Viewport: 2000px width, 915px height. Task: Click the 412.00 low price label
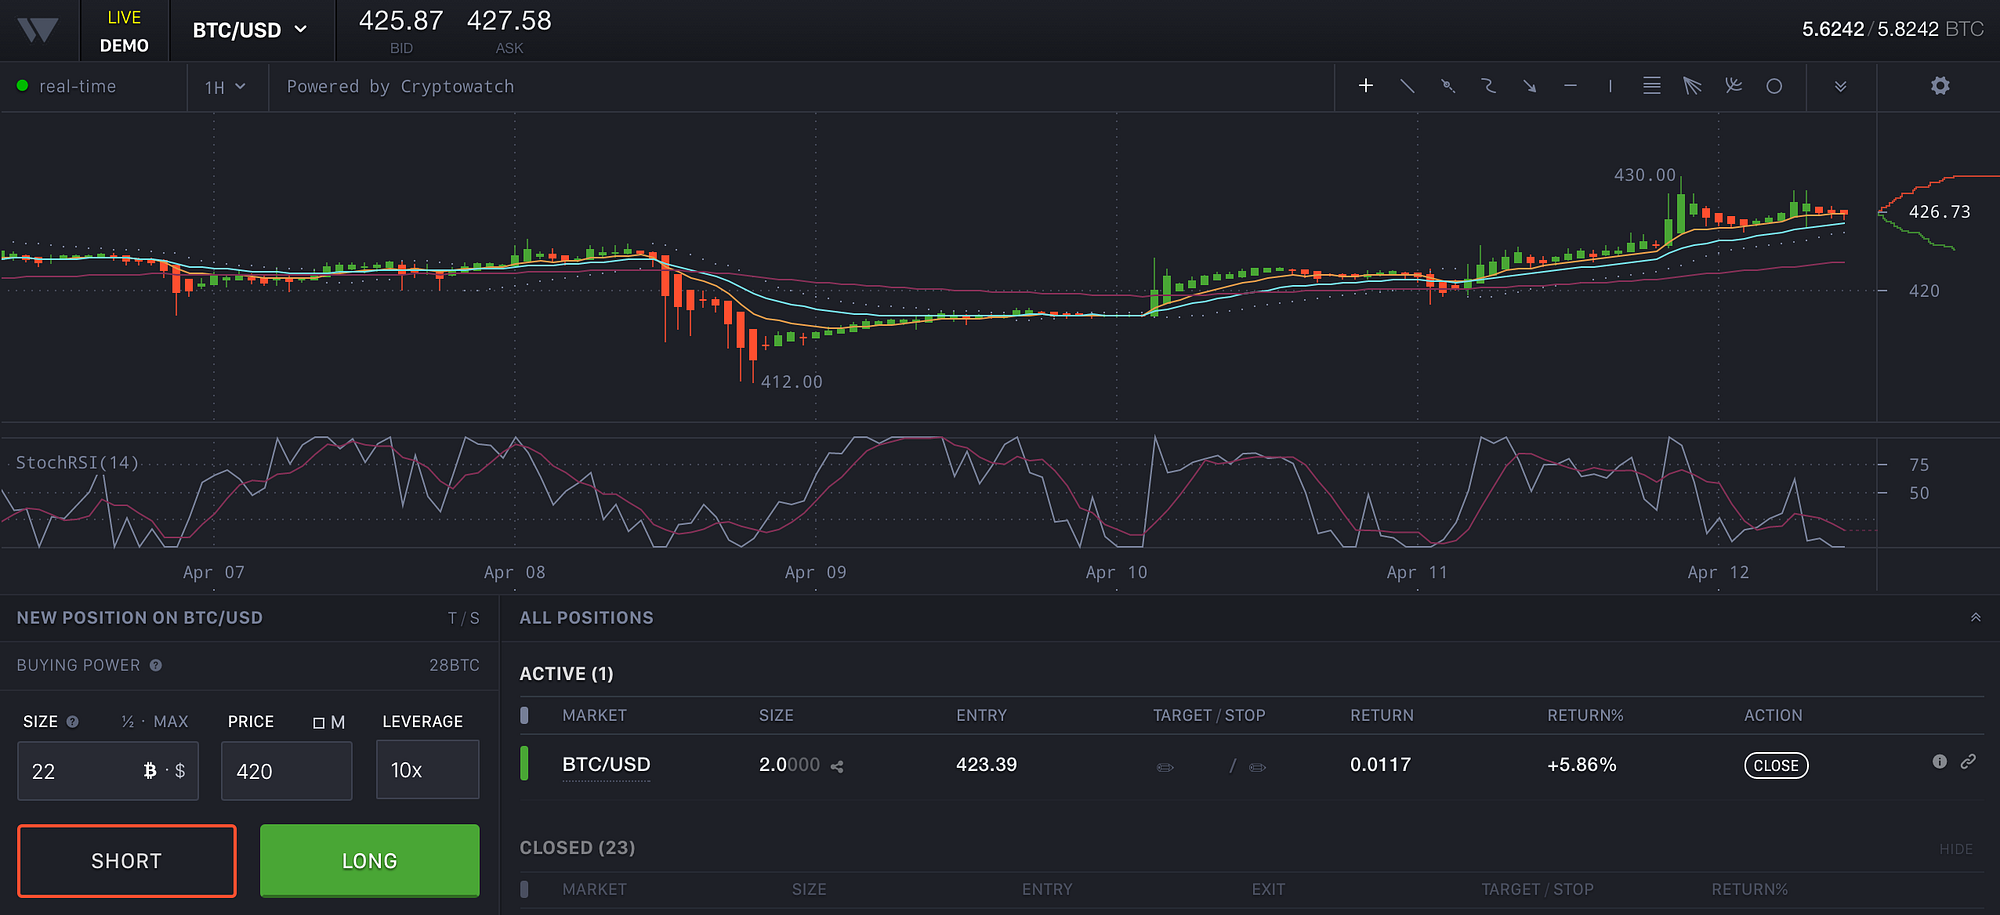point(792,382)
